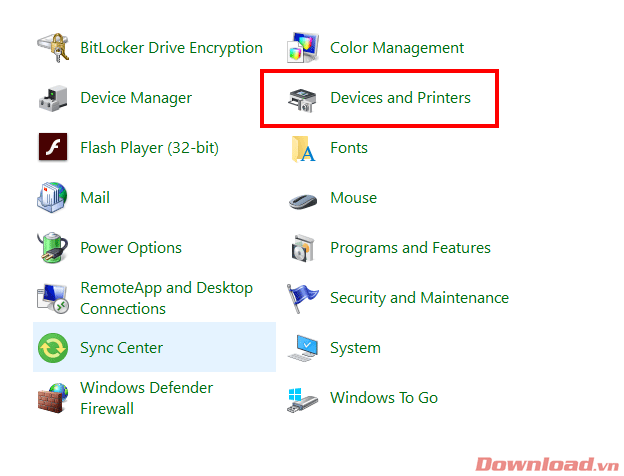Open the Security and Maintenance link
624x476 pixels.
click(x=419, y=298)
